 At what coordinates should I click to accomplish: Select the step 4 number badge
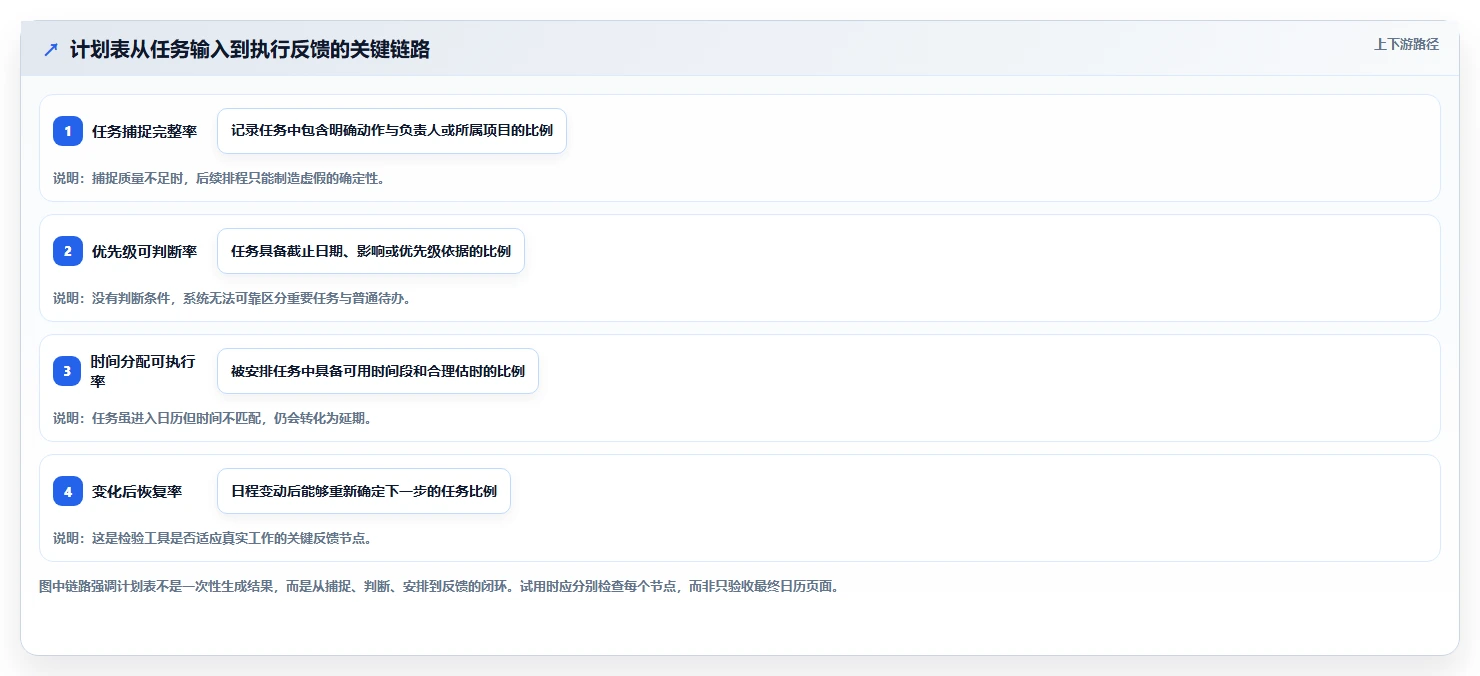coord(68,491)
